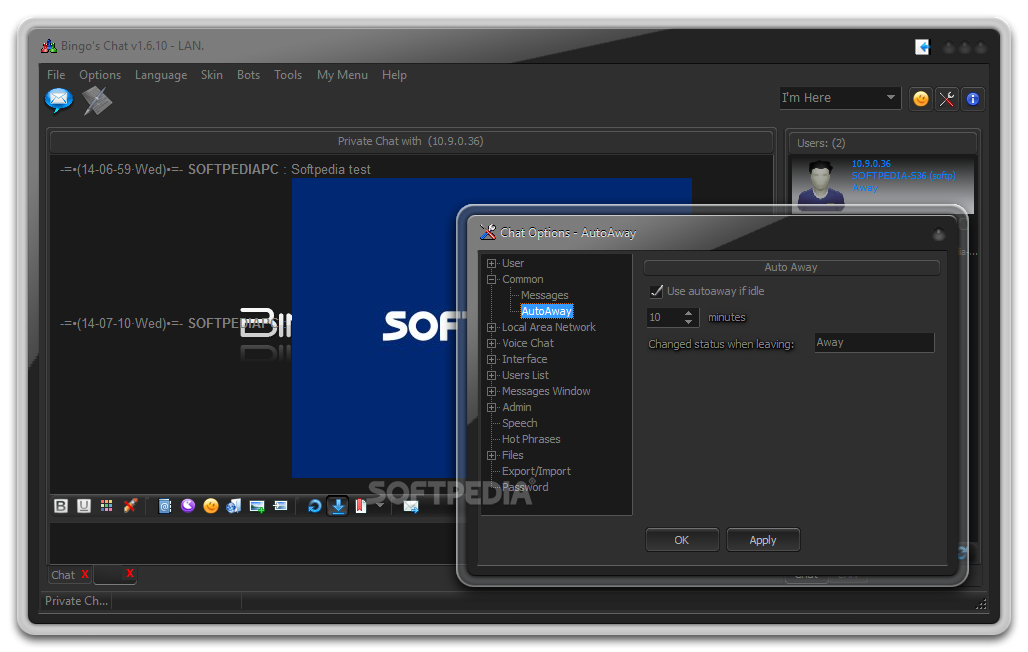This screenshot has width=1028, height=652.
Task: Click the smiley status icon near top right
Action: click(921, 99)
